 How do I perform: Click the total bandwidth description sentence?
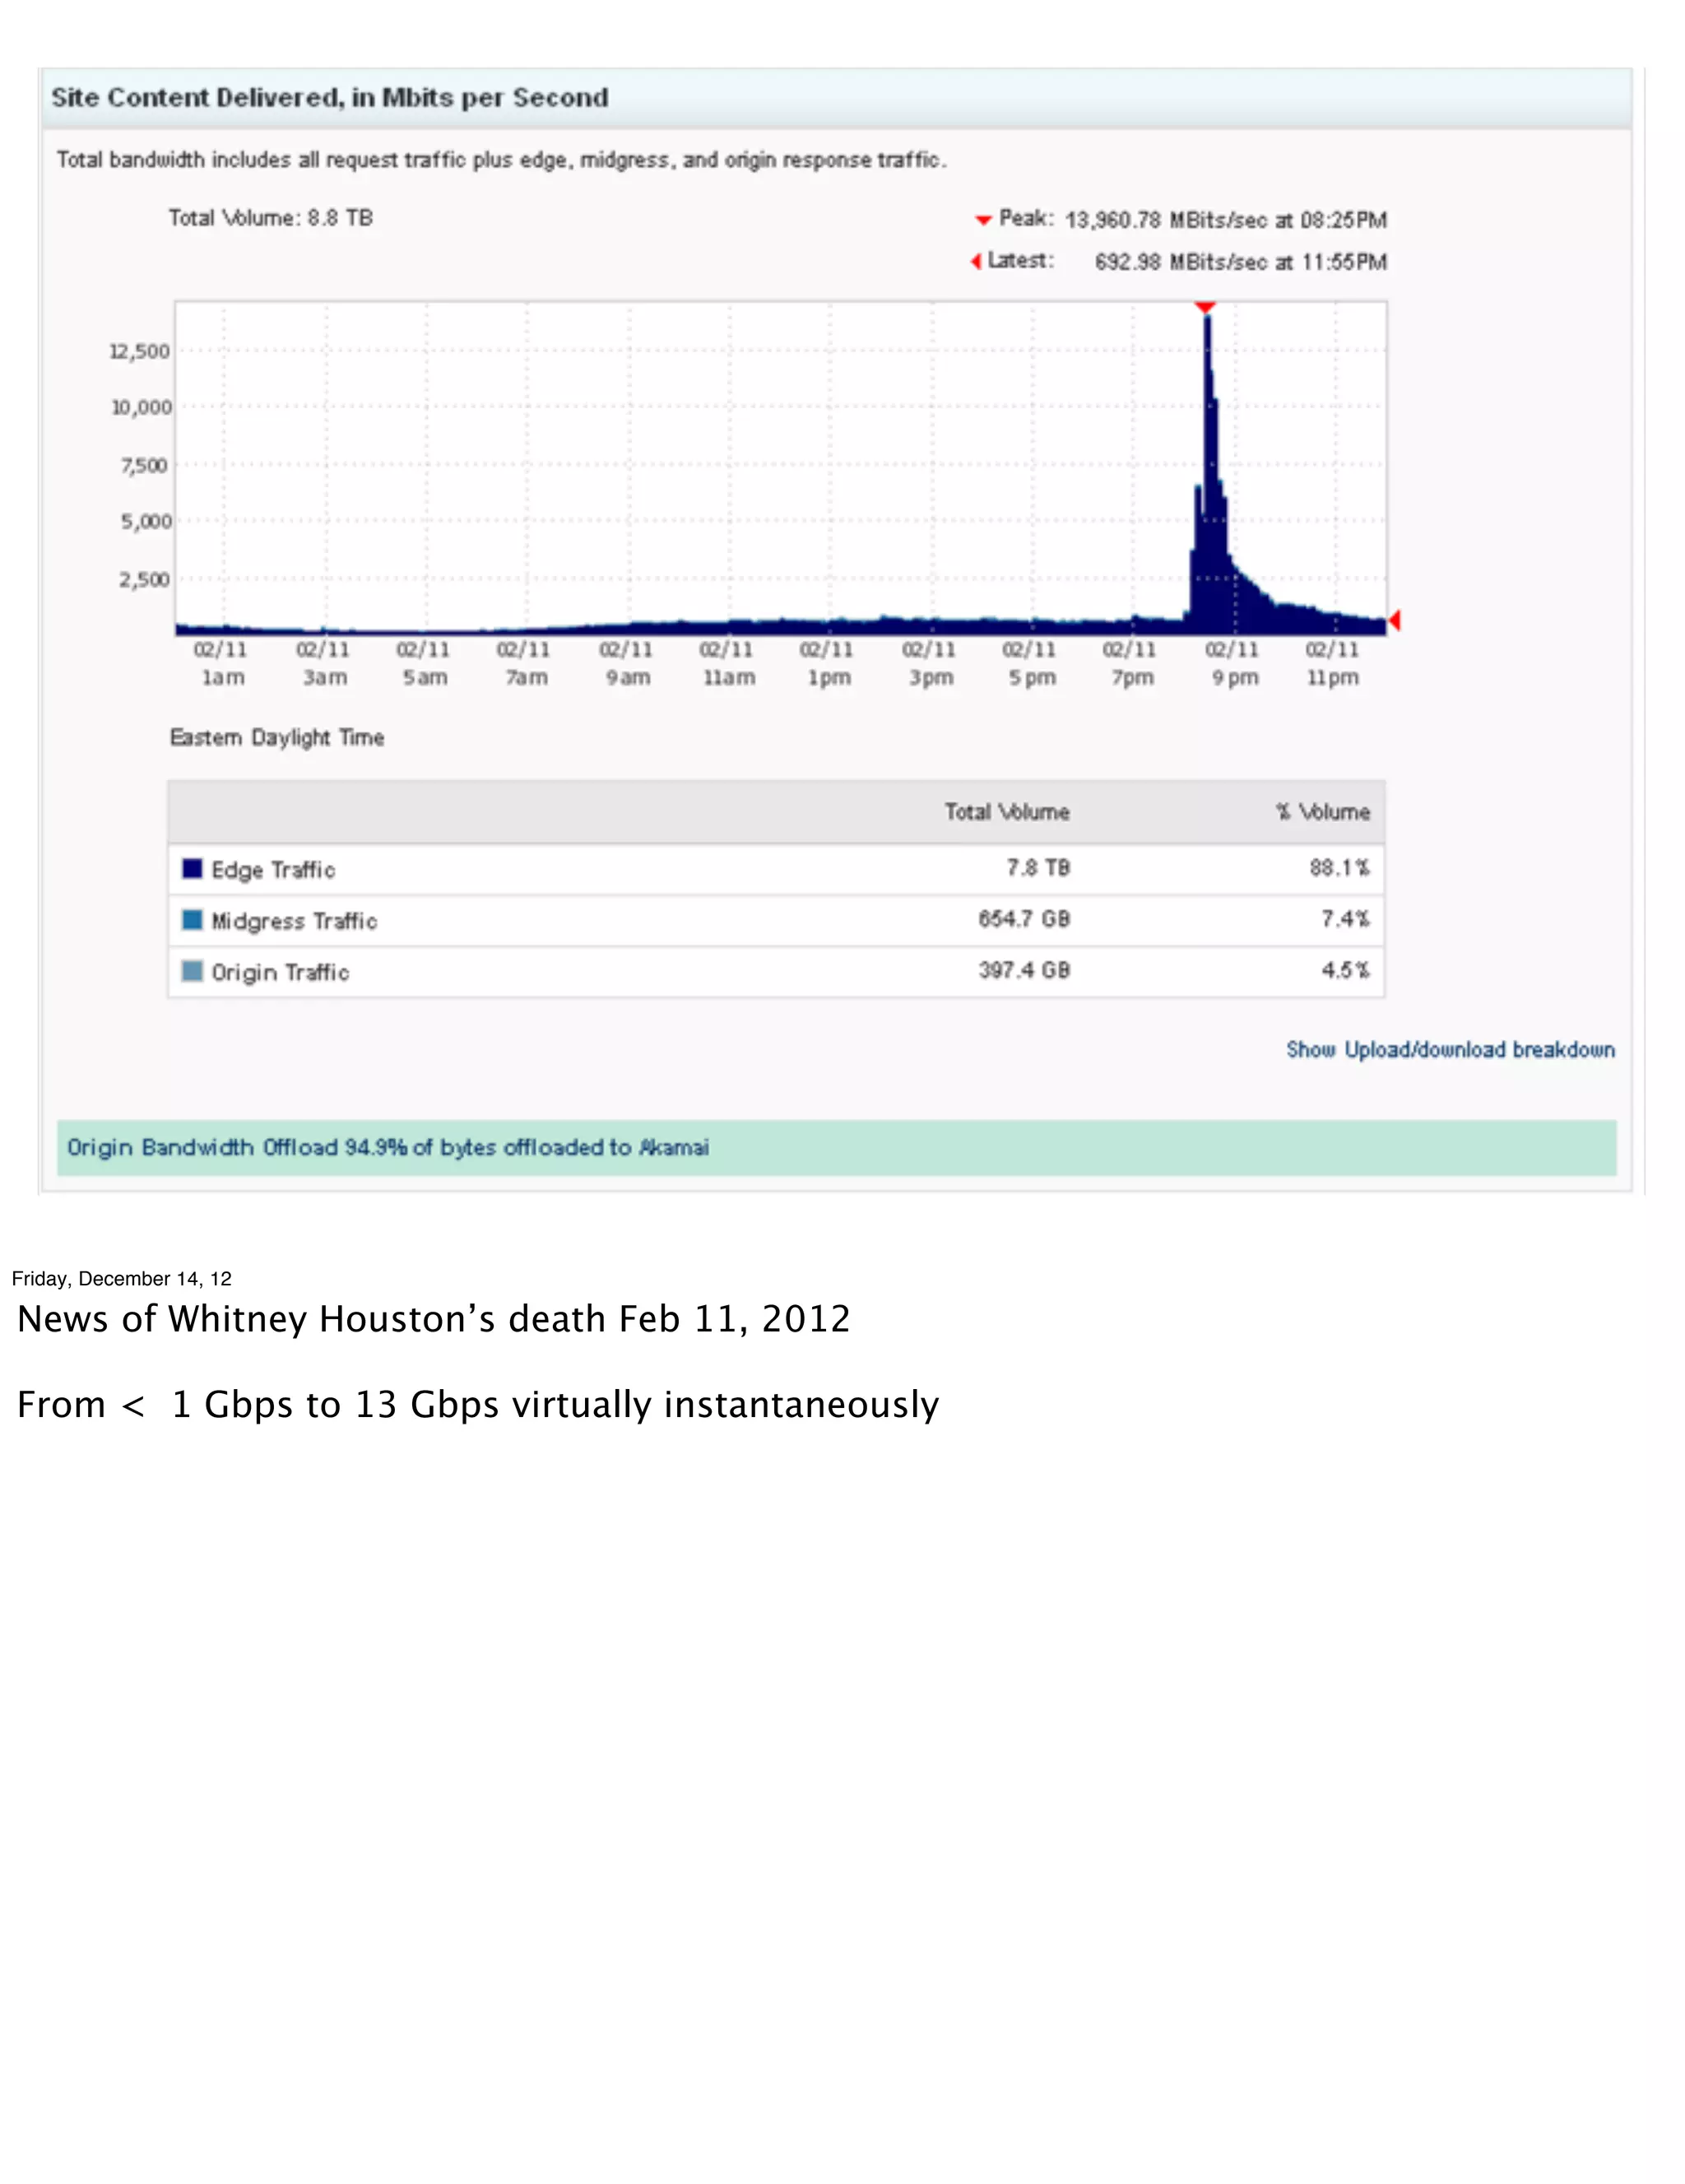coord(501,160)
